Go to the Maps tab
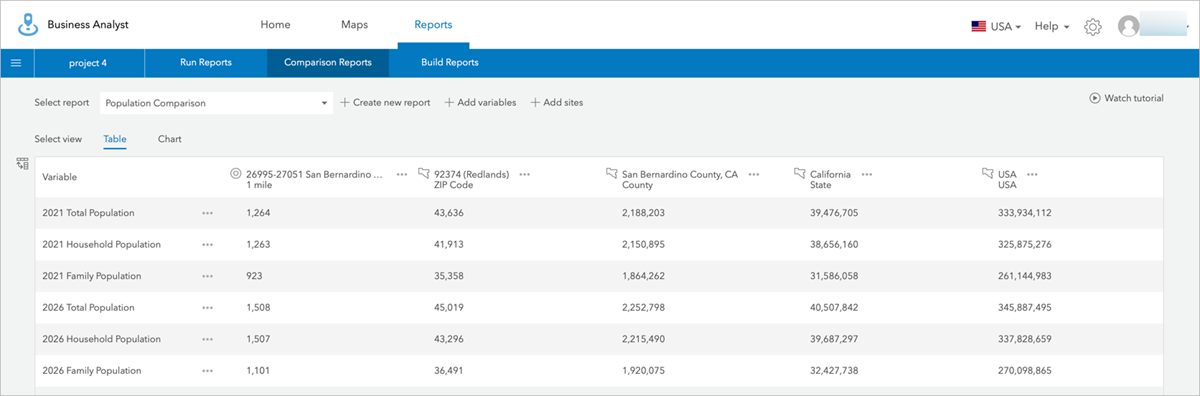1200x396 pixels. point(354,24)
